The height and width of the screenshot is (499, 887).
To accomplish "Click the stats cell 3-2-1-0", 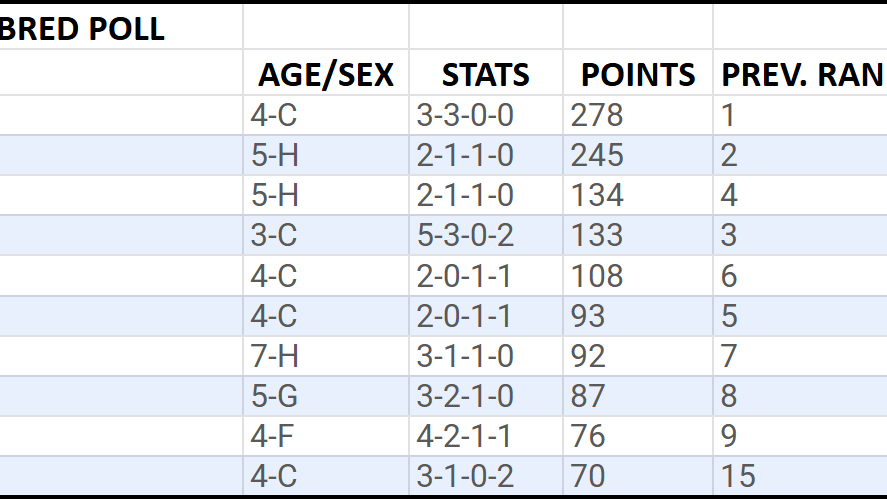I will tap(486, 397).
